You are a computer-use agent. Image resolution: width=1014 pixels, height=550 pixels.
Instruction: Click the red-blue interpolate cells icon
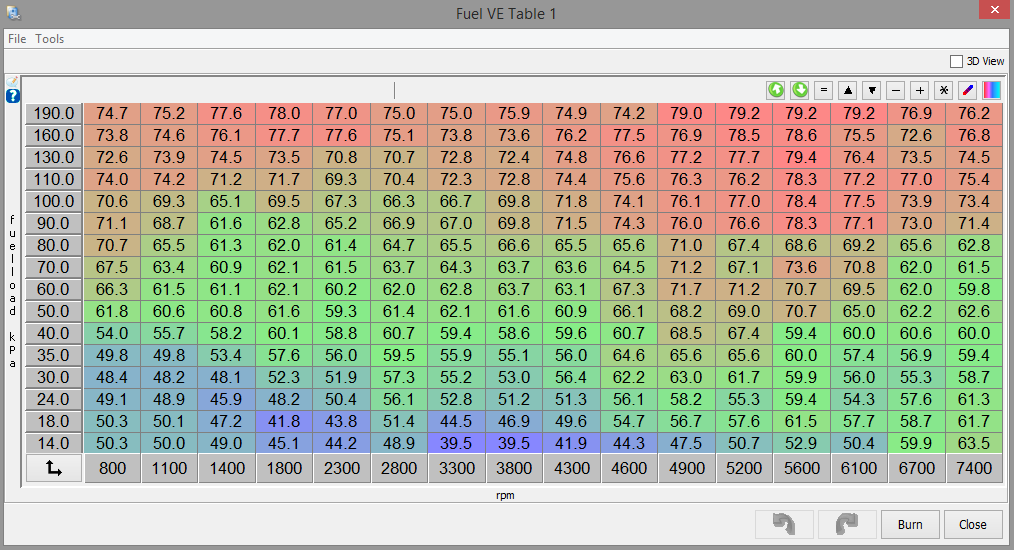[x=967, y=90]
